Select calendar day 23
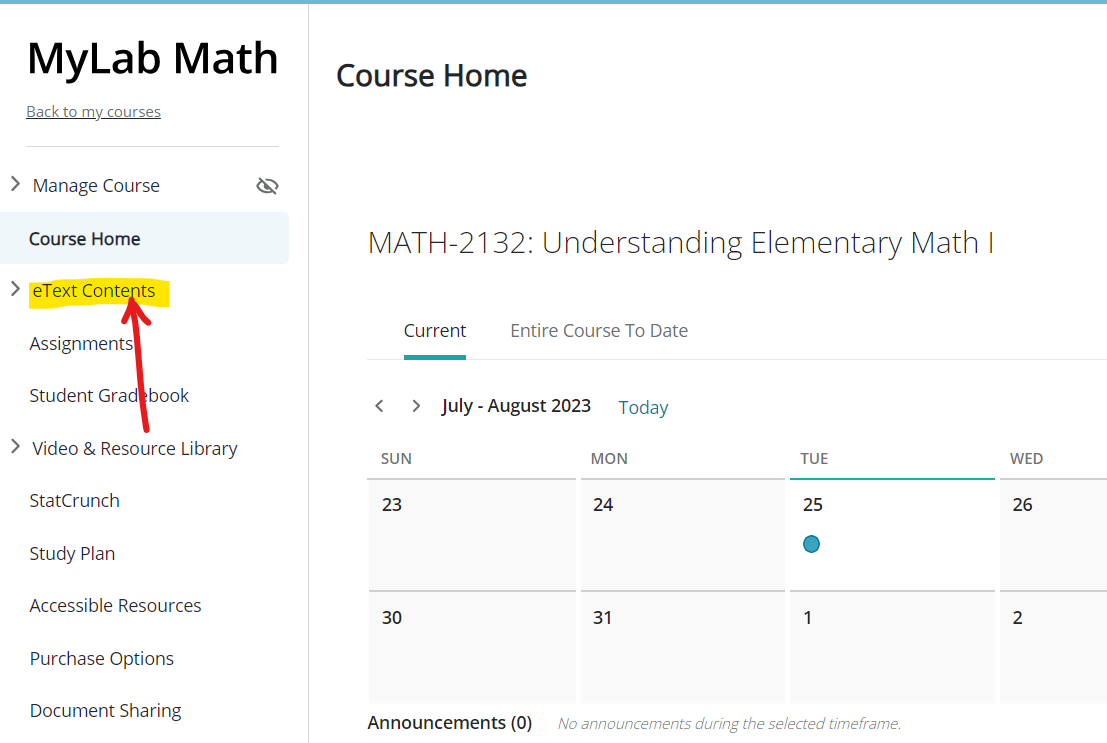This screenshot has height=743, width=1107. [472, 535]
